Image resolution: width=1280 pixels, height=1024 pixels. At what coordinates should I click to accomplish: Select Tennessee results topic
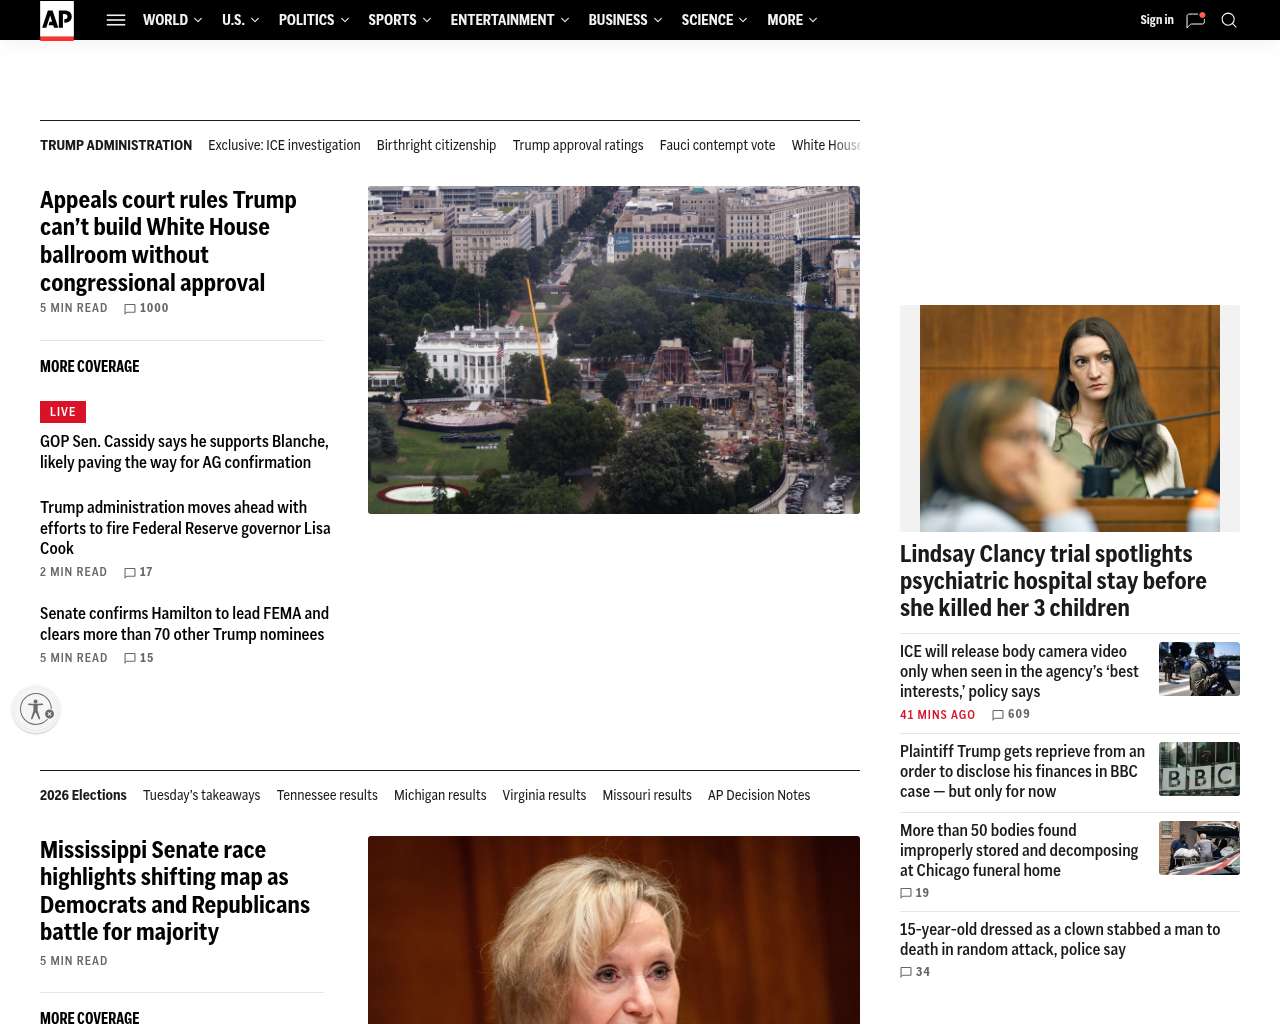pyautogui.click(x=327, y=795)
